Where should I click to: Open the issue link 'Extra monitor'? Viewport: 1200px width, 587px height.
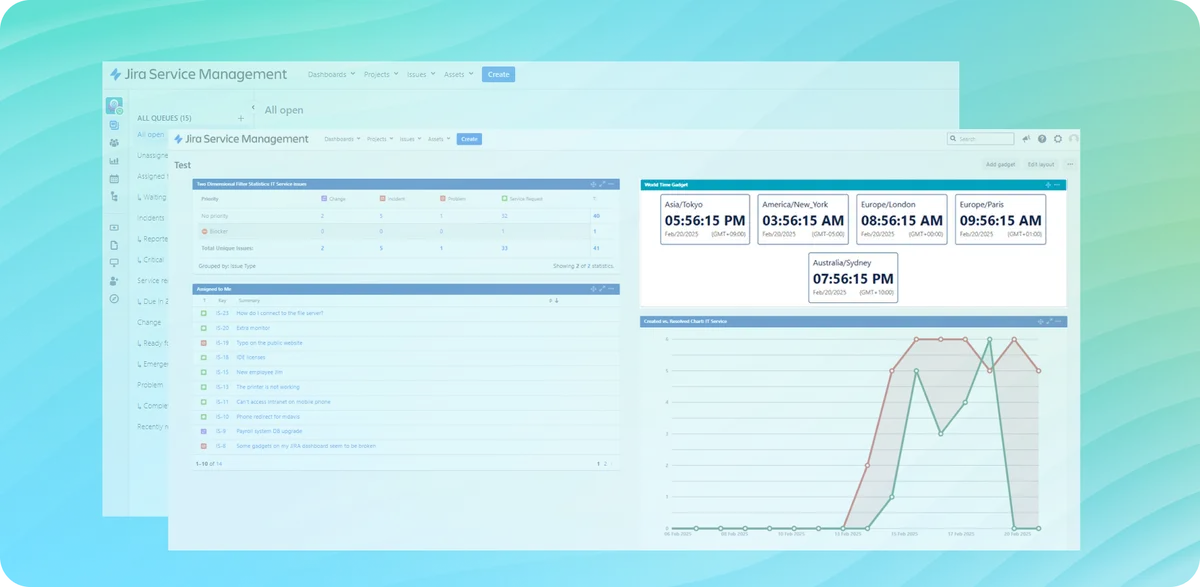tap(253, 328)
